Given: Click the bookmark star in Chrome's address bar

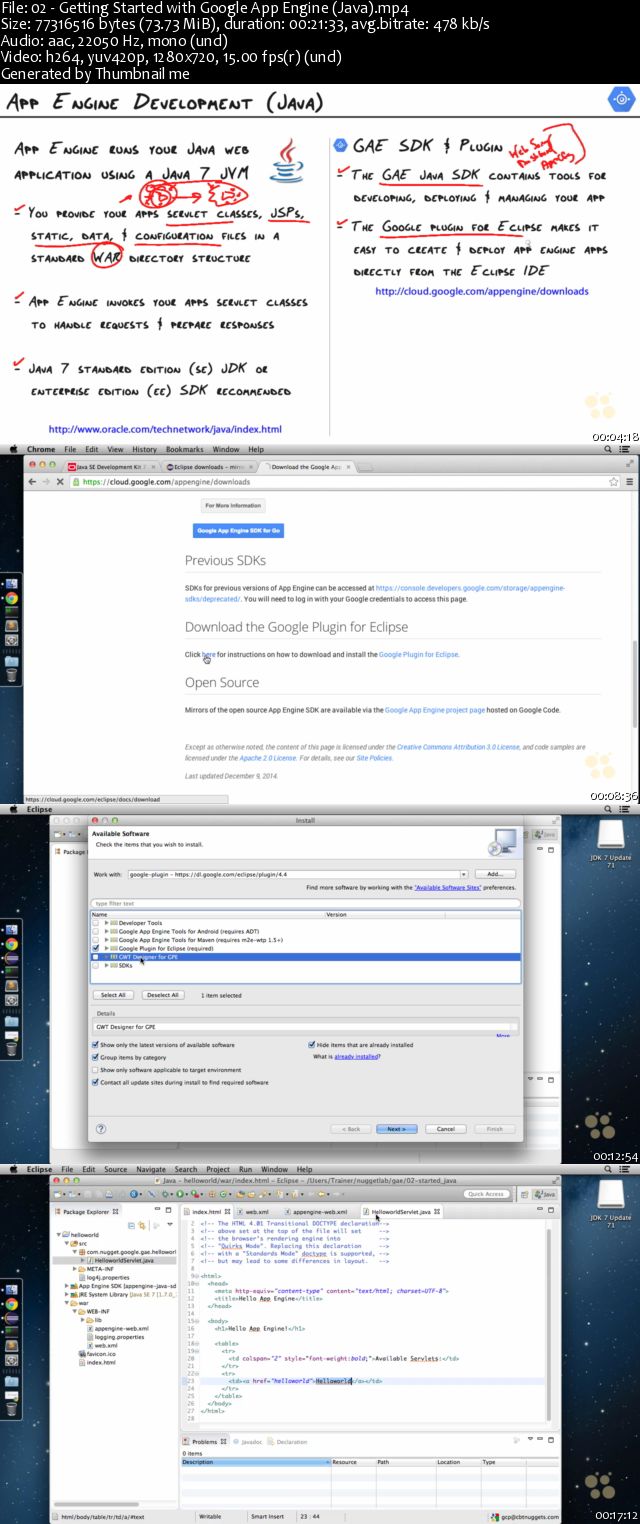Looking at the screenshot, I should tap(613, 482).
